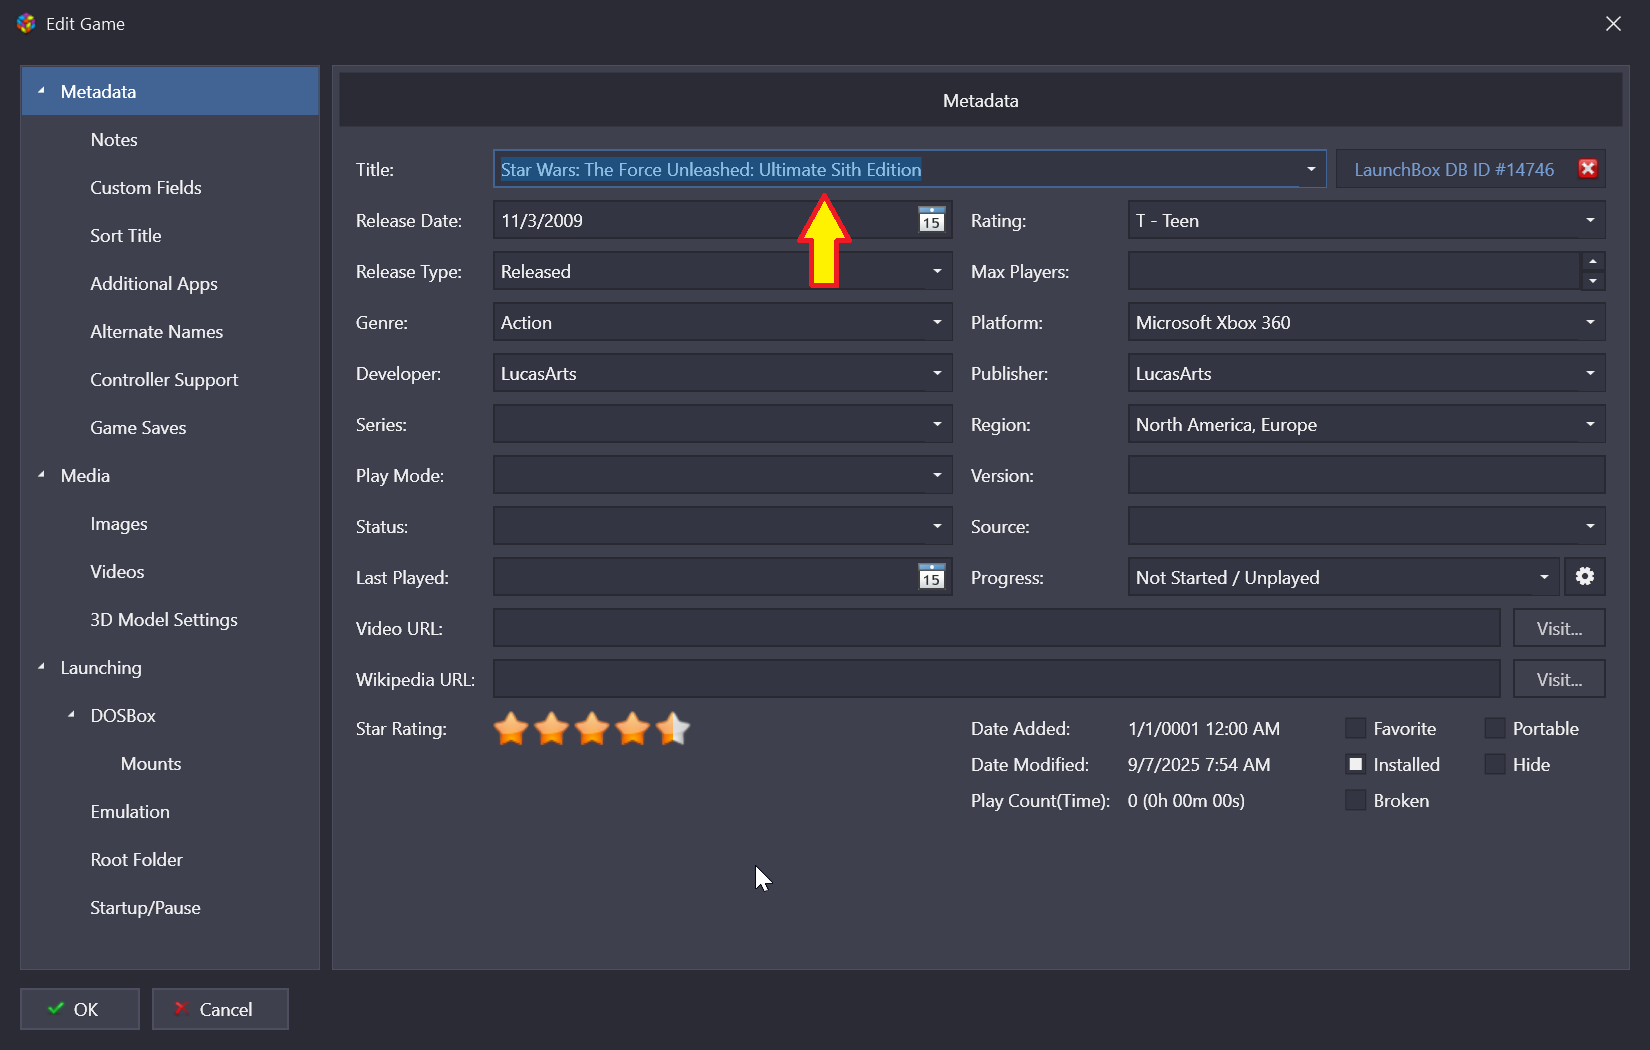Viewport: 1650px width, 1050px height.
Task: Collapse the Launching tree section
Action: (x=41, y=667)
